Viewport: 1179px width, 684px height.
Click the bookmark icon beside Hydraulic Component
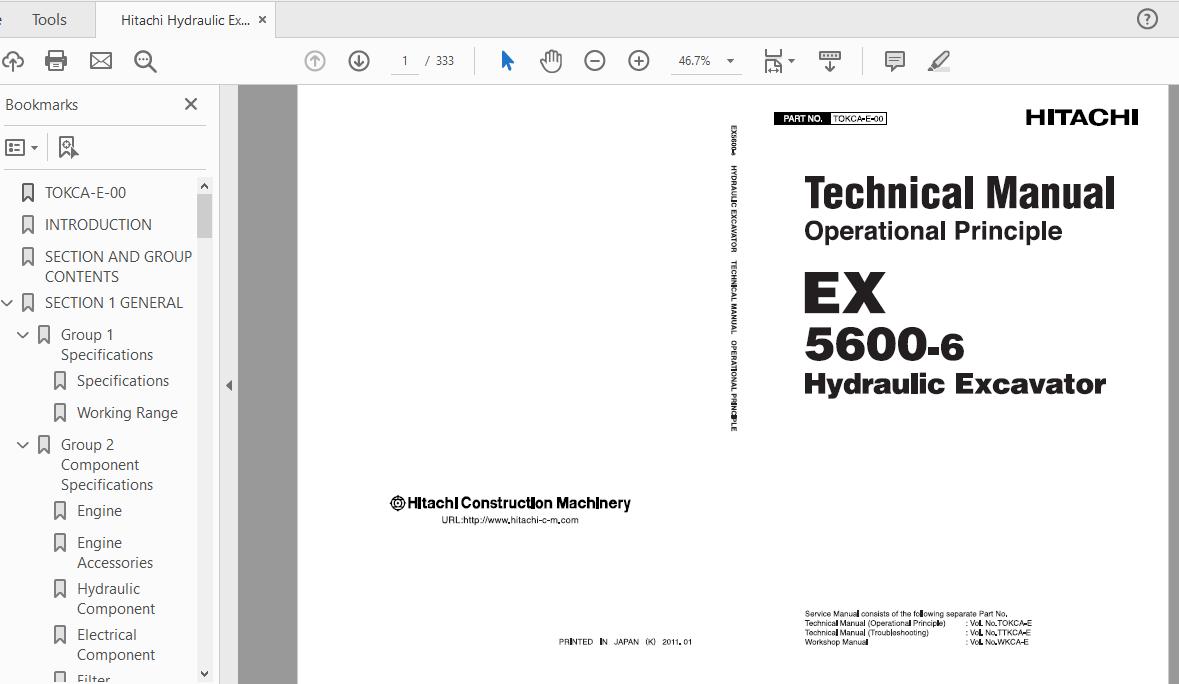point(60,589)
